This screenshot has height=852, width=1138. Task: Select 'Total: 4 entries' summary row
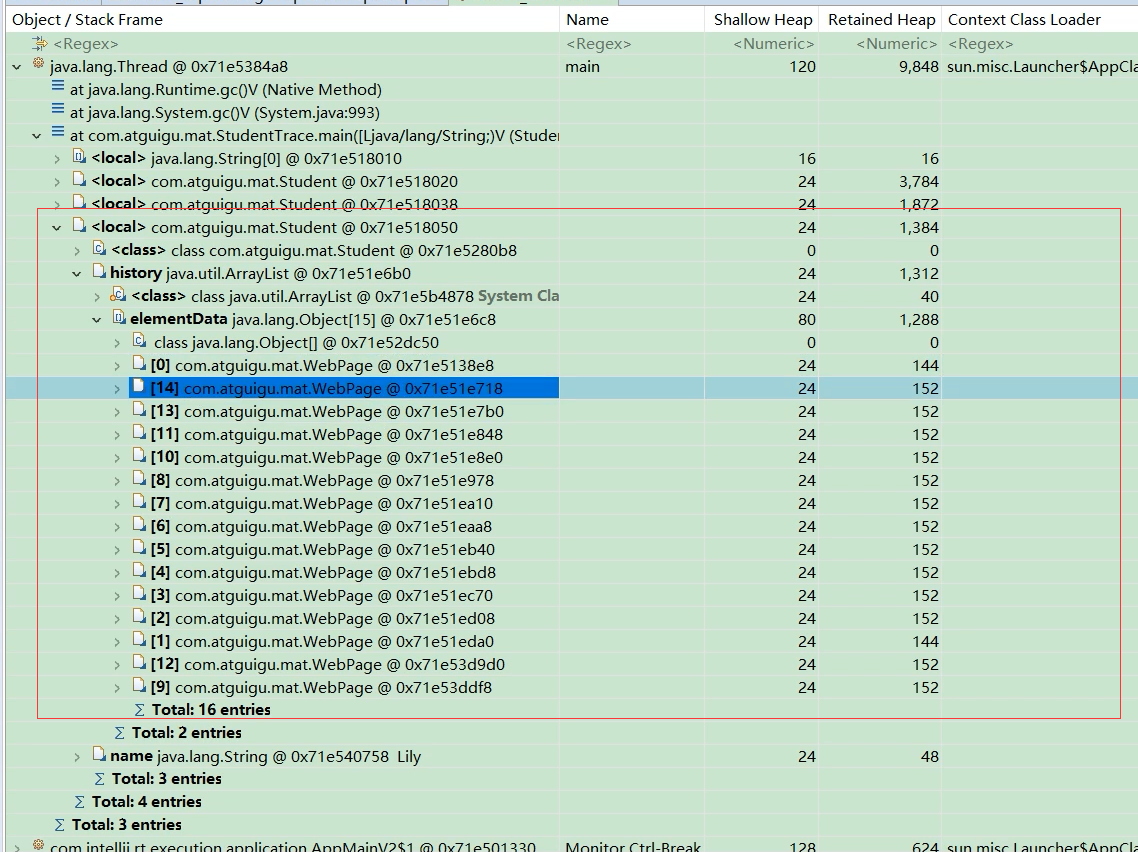572,802
